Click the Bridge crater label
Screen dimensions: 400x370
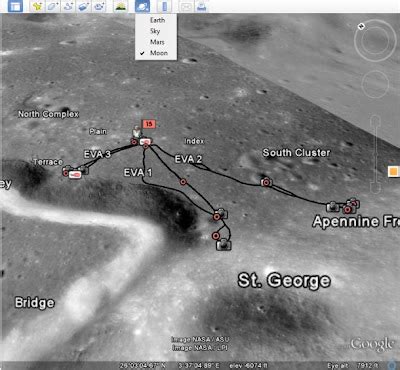pos(35,303)
